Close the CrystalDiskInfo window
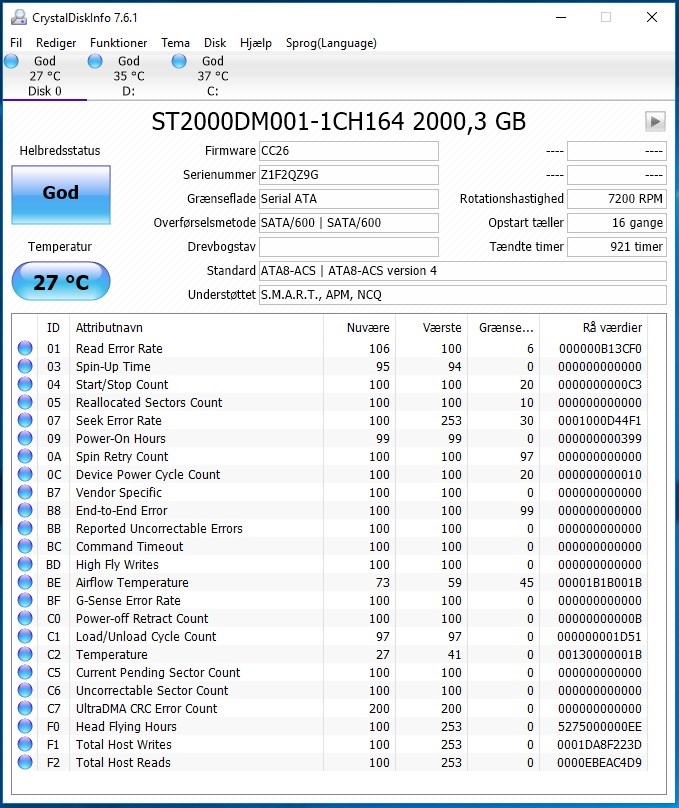 [652, 18]
